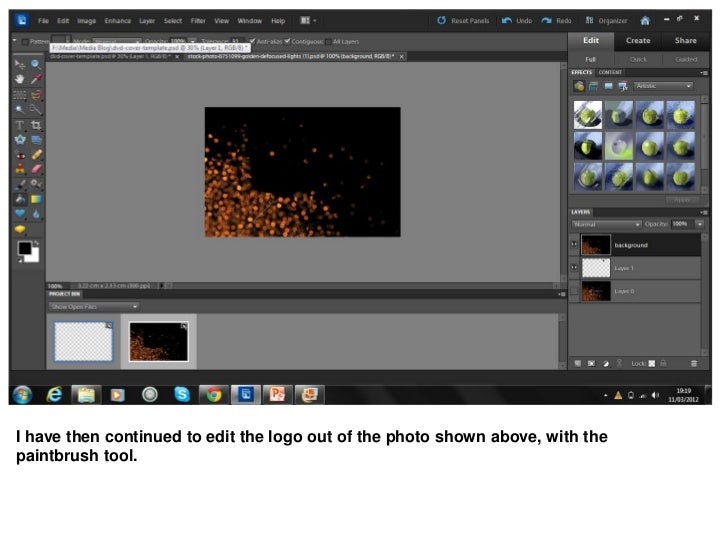Select the Clone Stamp tool
The image size is (728, 546).
(x=20, y=169)
